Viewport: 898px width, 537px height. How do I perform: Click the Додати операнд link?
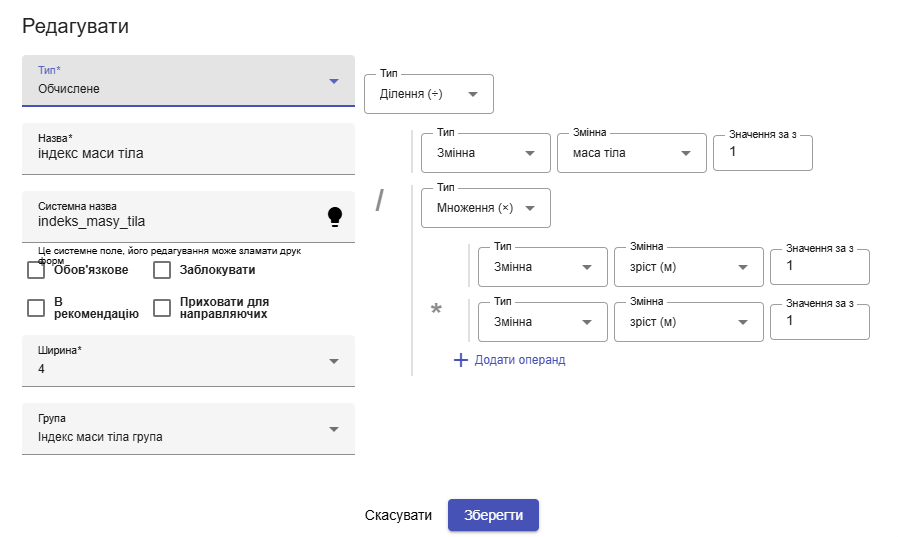(519, 360)
